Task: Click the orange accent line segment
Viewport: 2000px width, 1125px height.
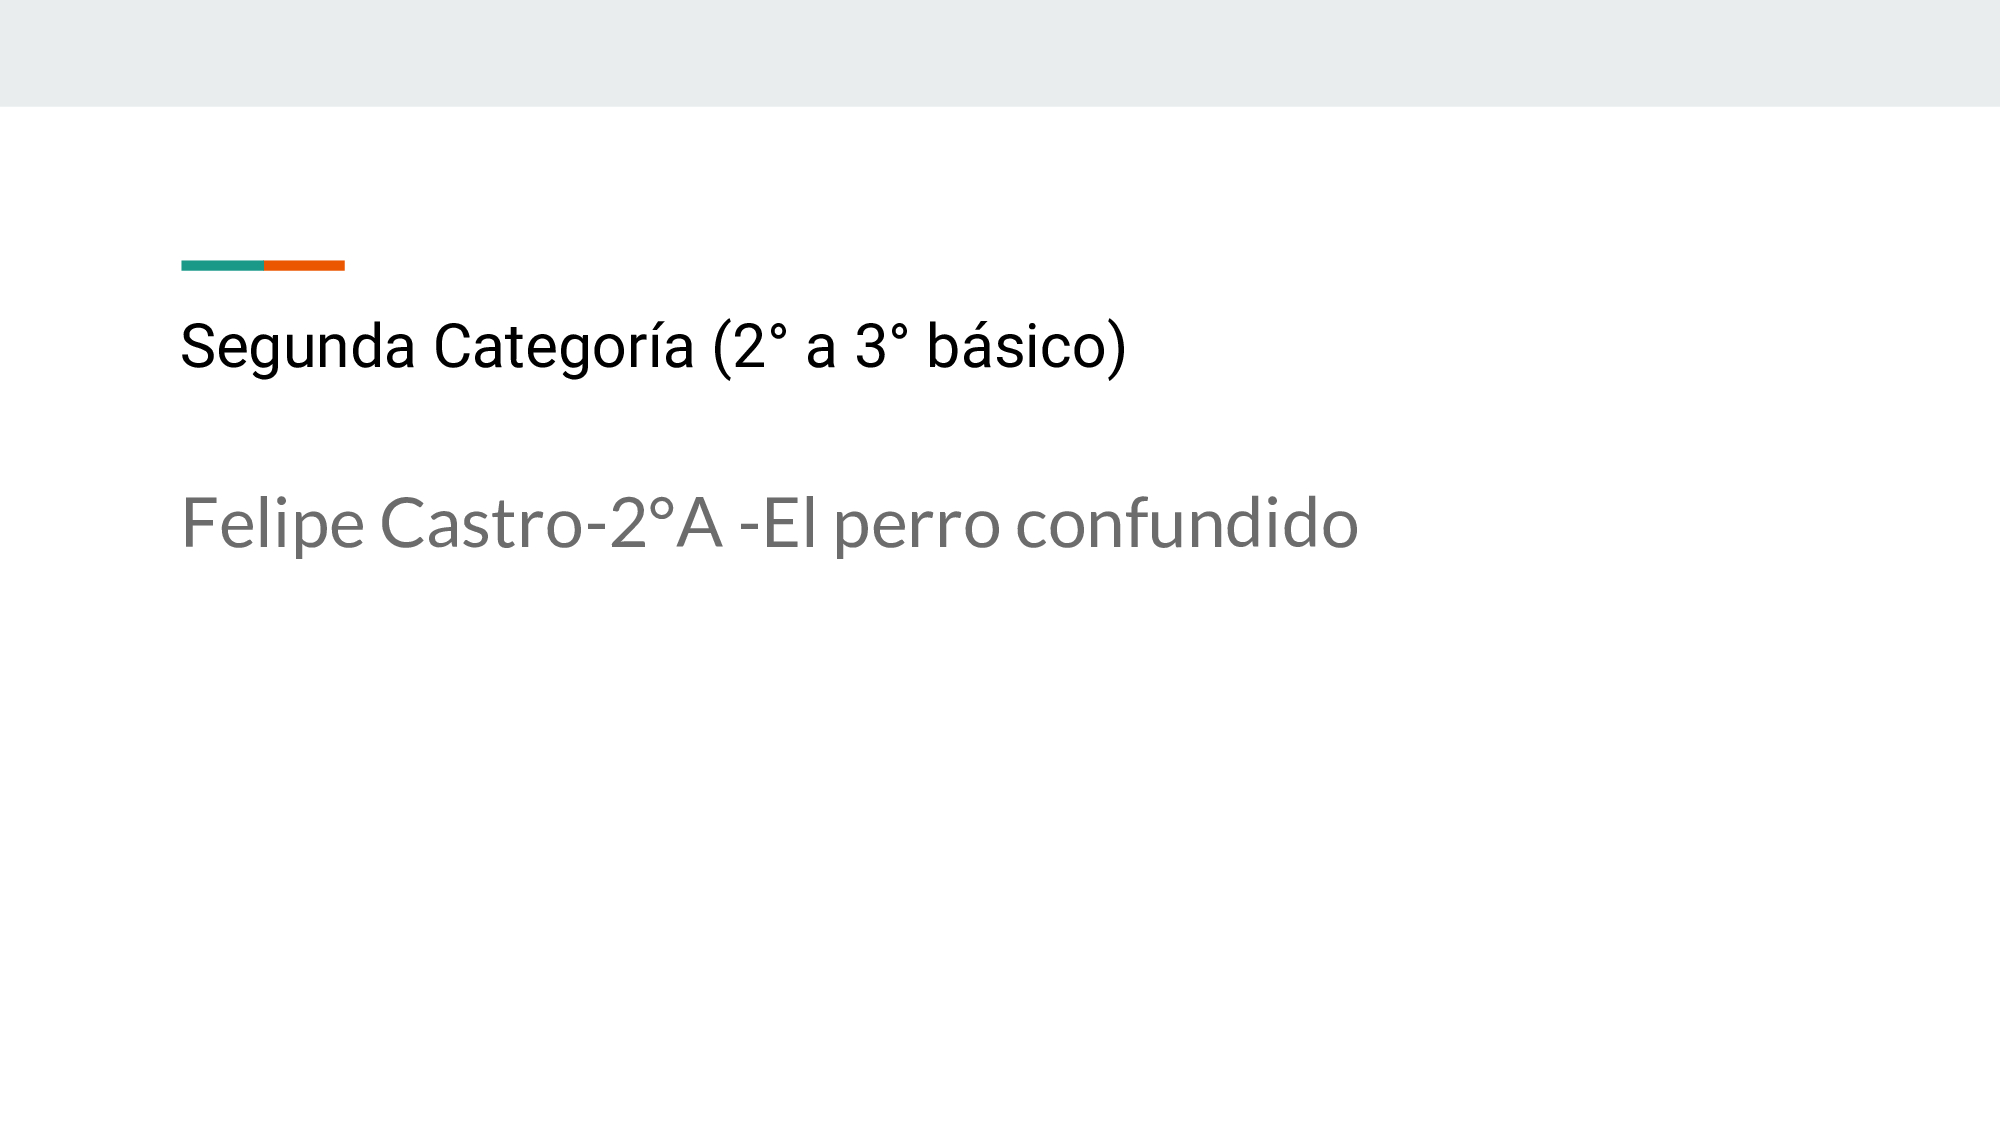Action: (304, 265)
